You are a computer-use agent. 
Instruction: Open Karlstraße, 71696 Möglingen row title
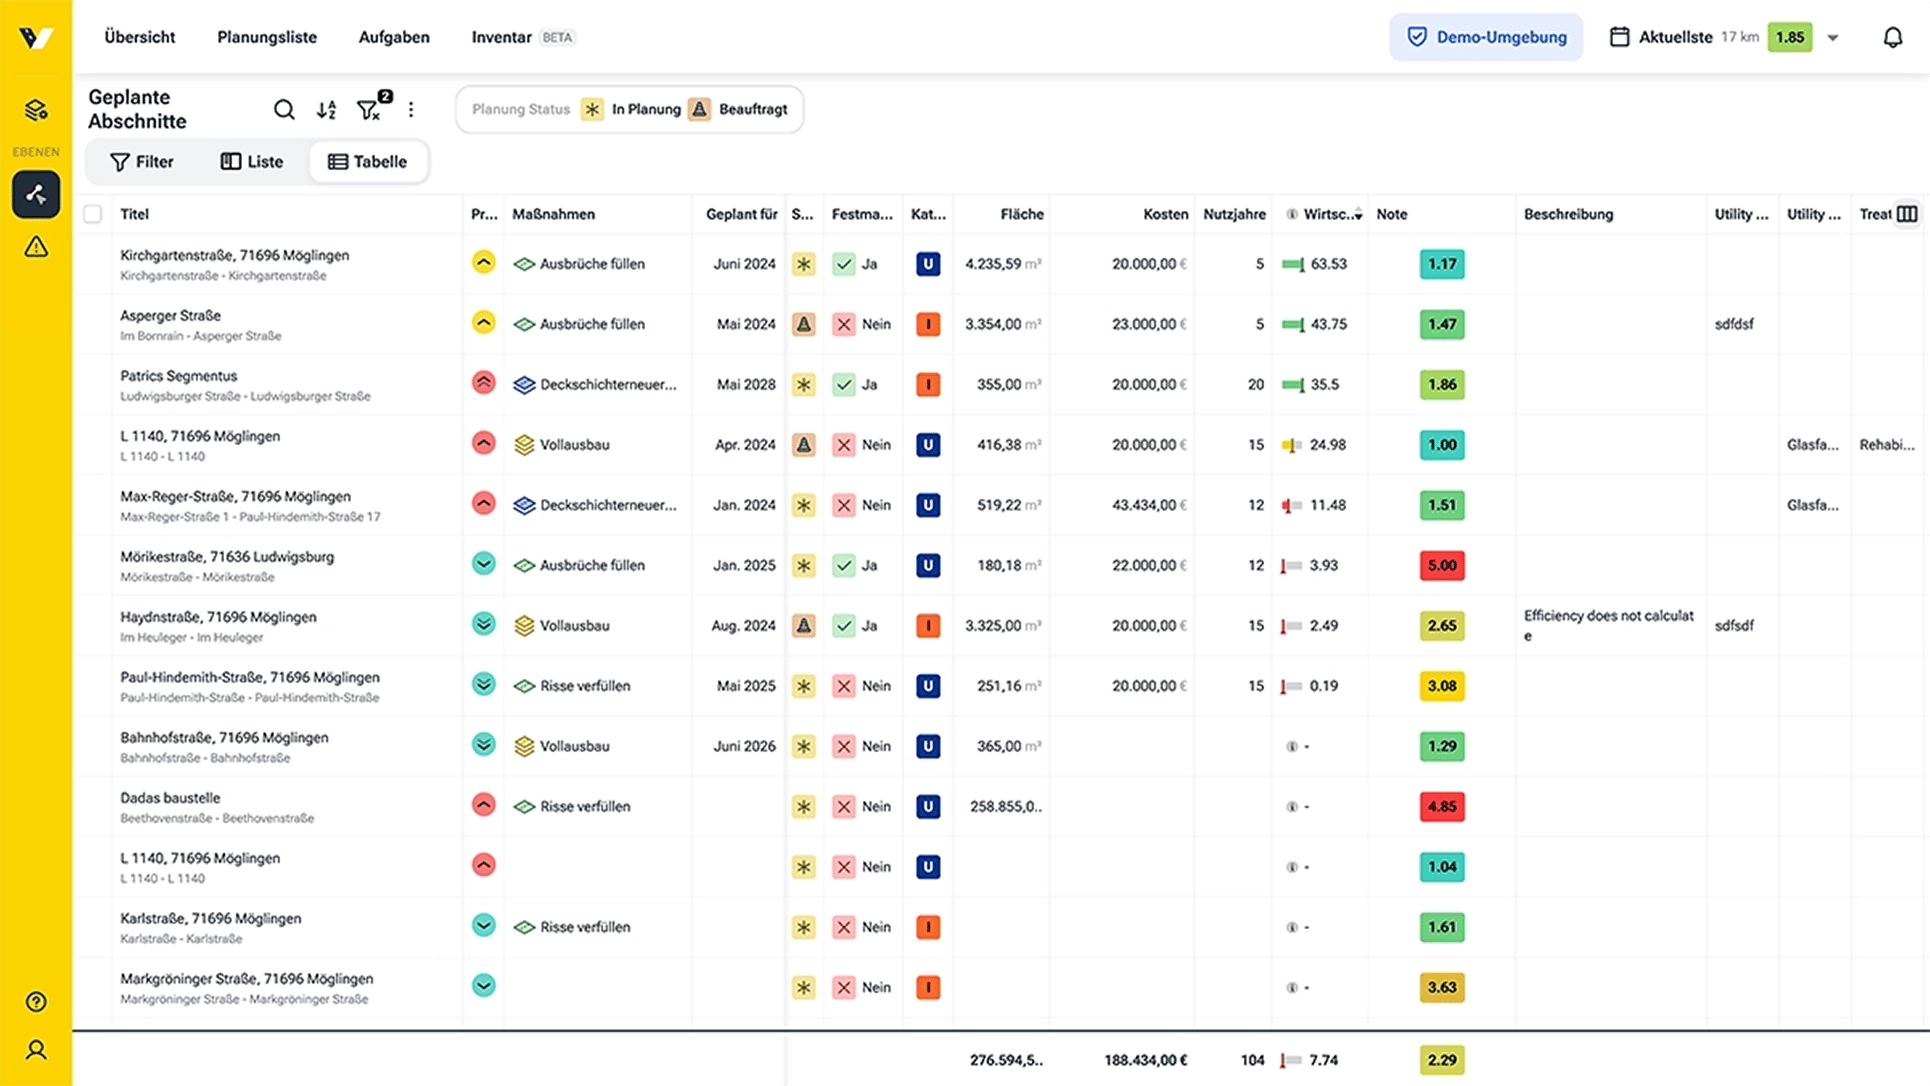(210, 918)
